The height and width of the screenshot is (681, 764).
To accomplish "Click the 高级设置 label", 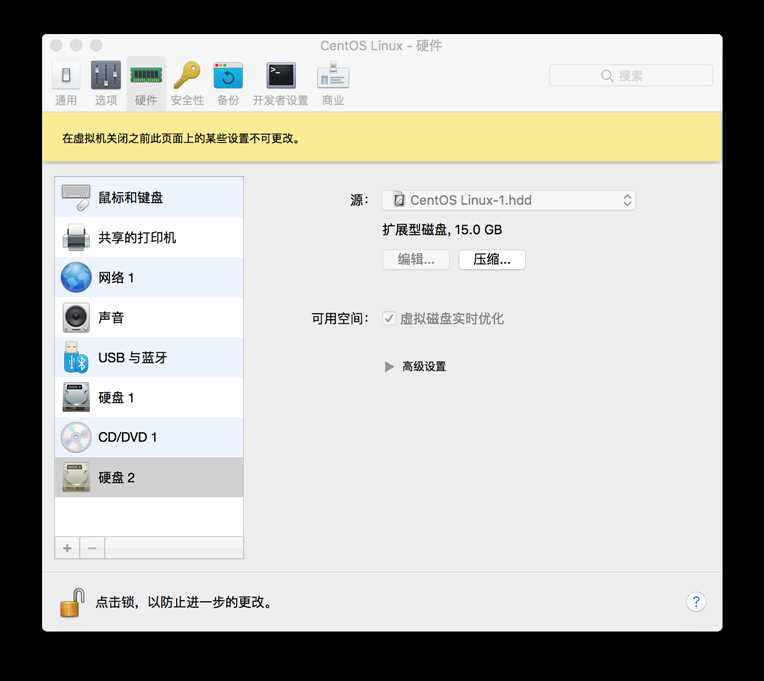I will 424,366.
